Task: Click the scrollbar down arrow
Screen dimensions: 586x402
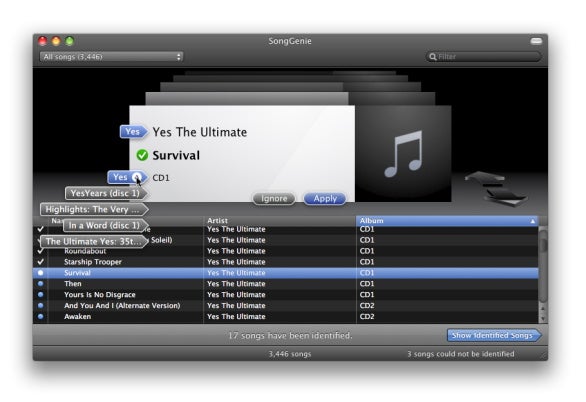Action: point(543,318)
